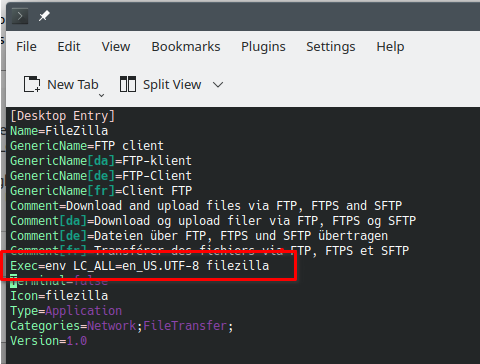Viewport: 480px width, 364px height.
Task: Open the Bookmarks menu
Action: point(186,47)
